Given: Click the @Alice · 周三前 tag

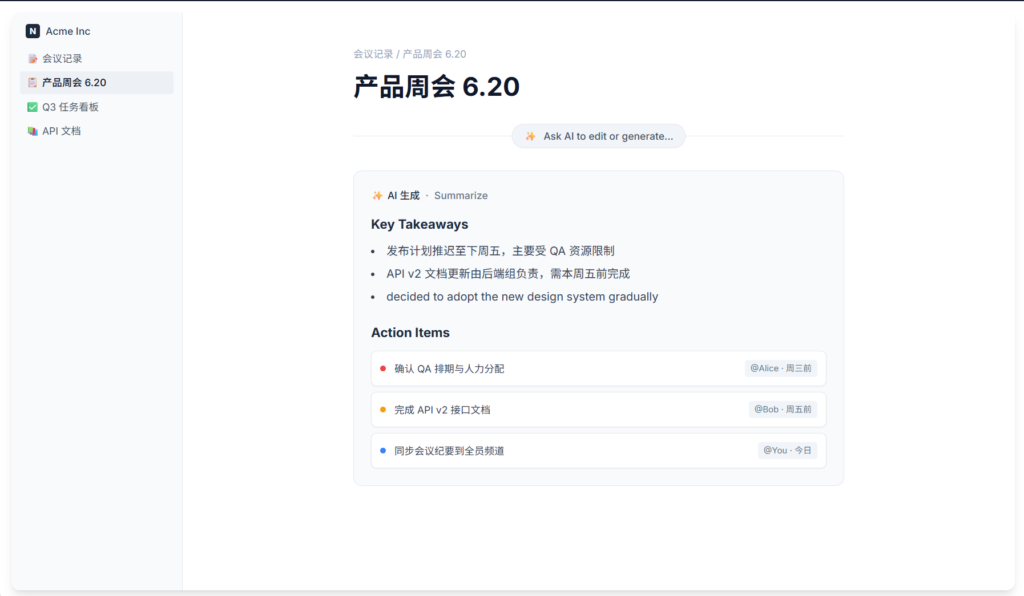Looking at the screenshot, I should tap(781, 368).
